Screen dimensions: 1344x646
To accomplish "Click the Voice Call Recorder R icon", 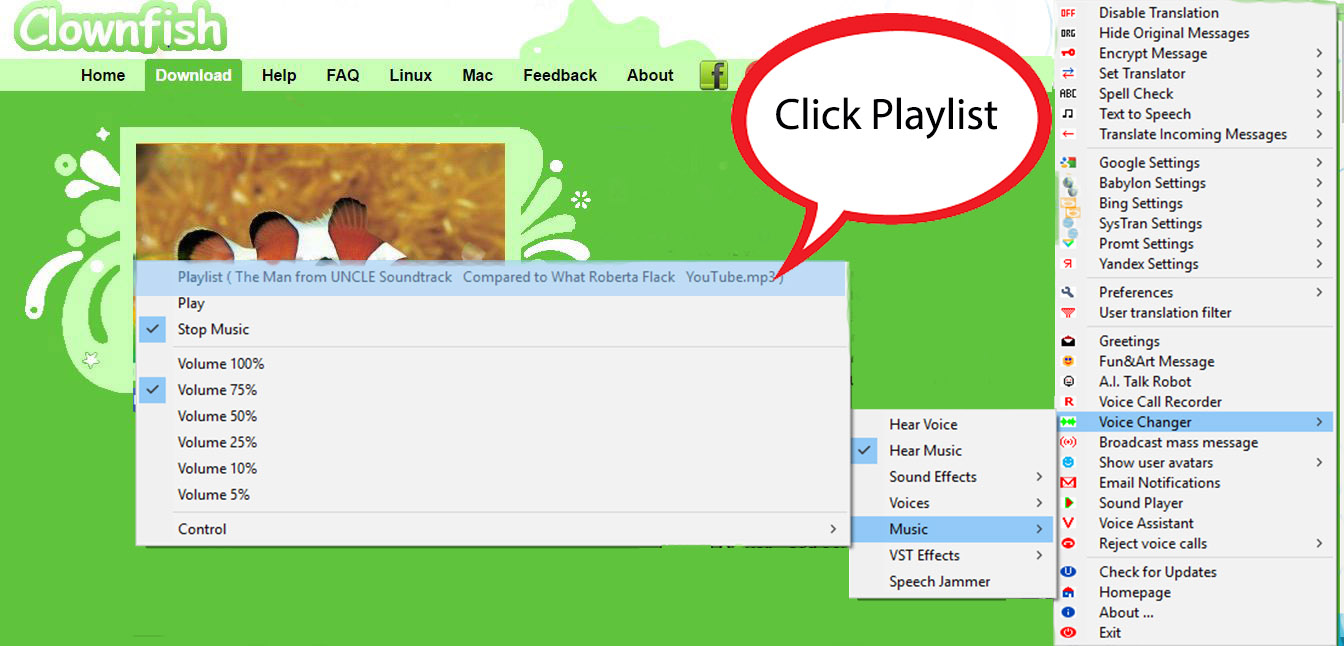I will [x=1068, y=402].
